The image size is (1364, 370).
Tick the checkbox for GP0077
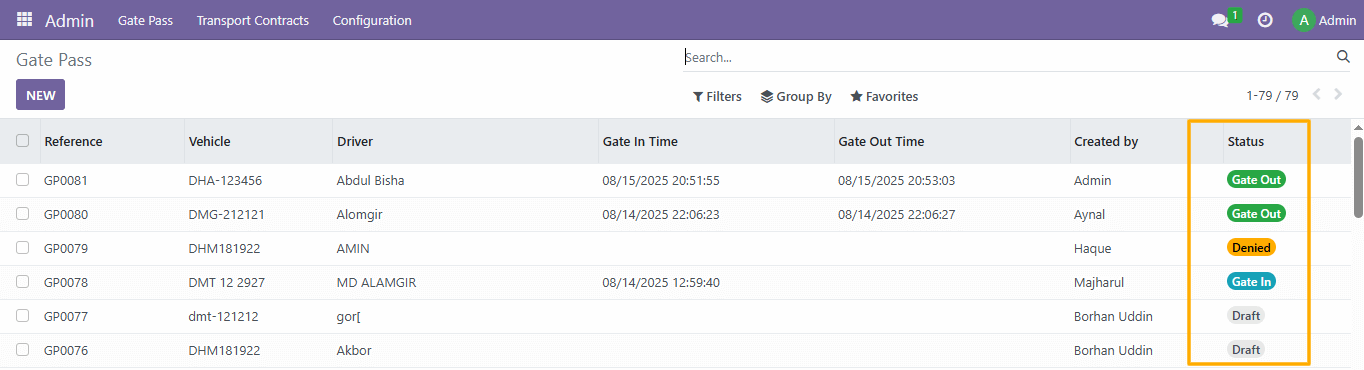click(x=22, y=316)
